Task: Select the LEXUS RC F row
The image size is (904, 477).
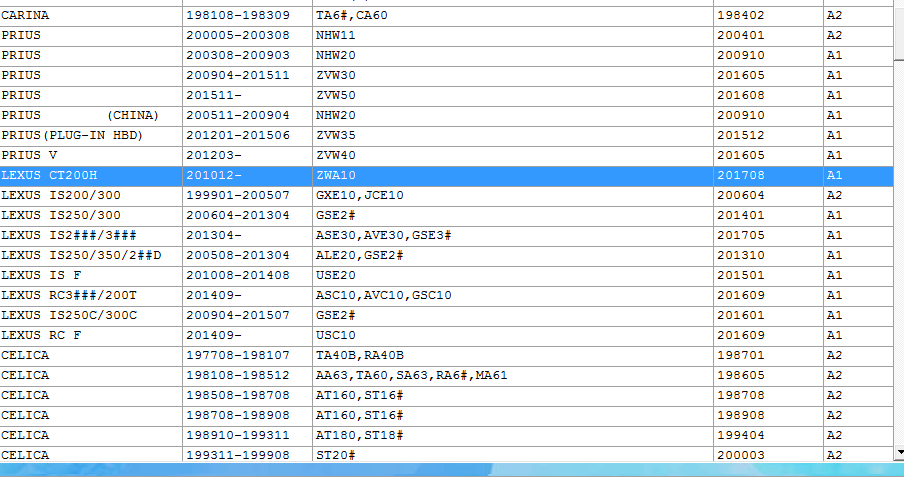Action: pos(447,335)
